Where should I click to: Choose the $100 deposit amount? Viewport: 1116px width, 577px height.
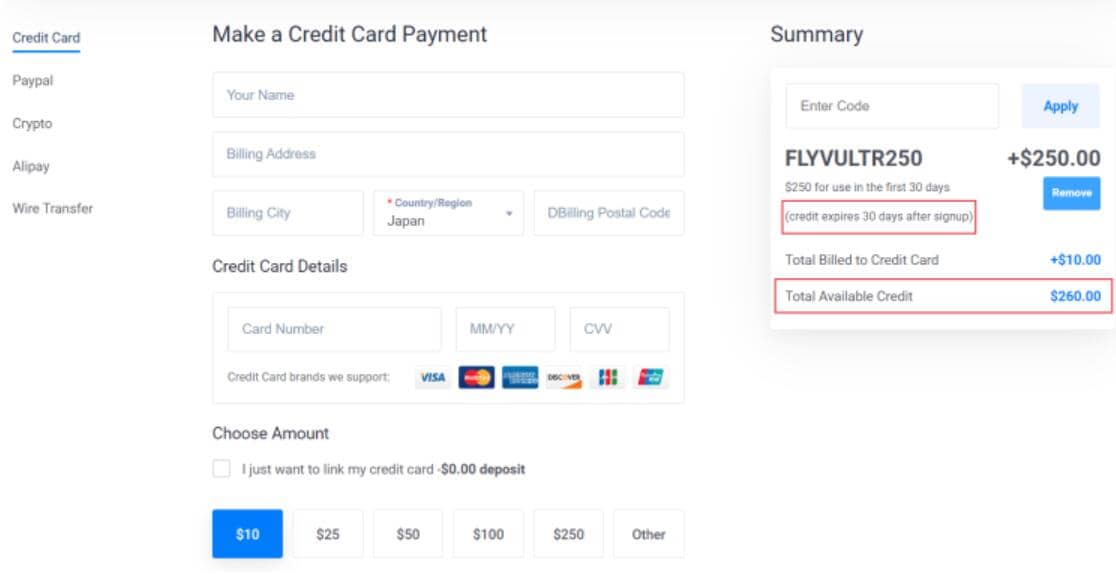[488, 534]
